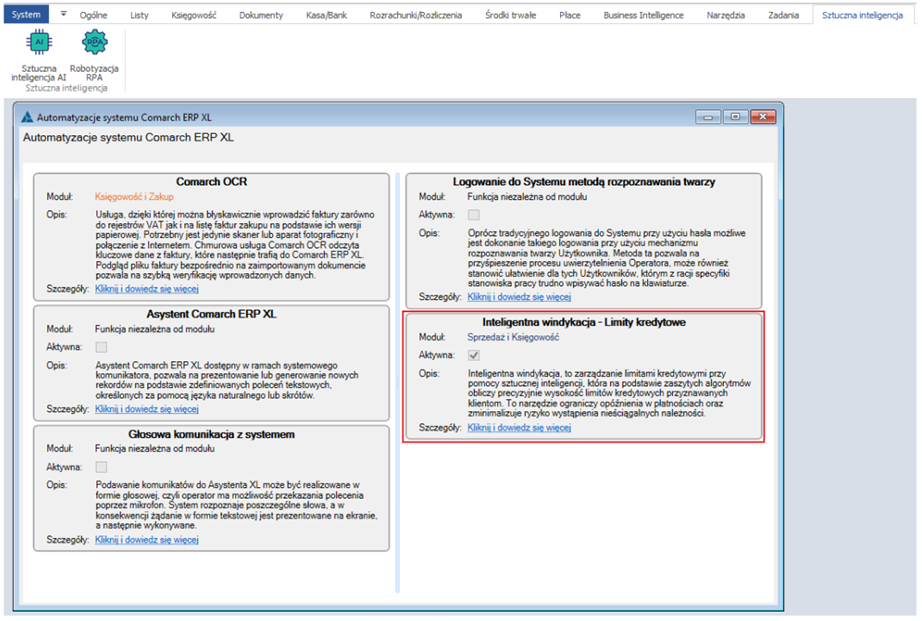Uncheck Aktywna for Inteligentna windykacja
The width and height of the screenshot is (922, 621).
click(x=474, y=355)
